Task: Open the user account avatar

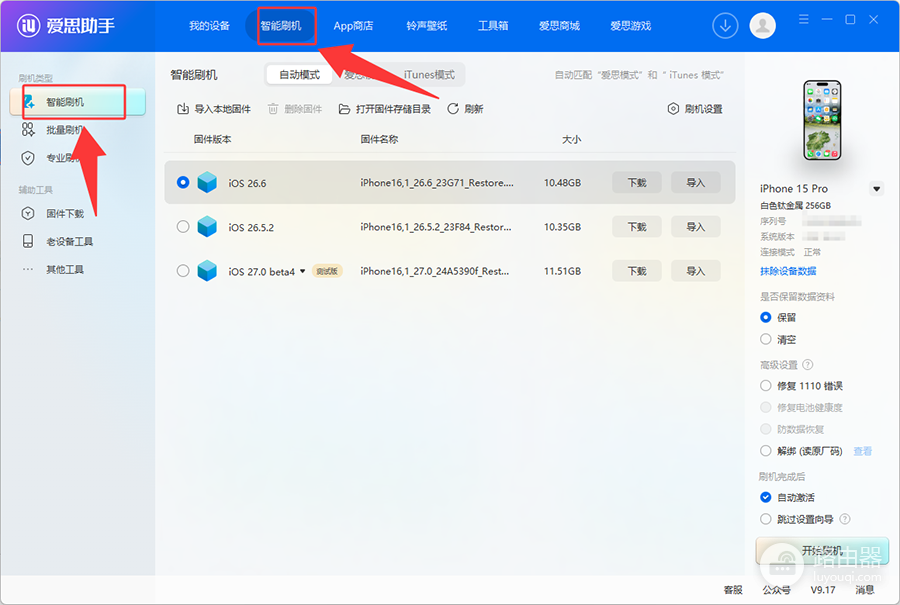Action: tap(762, 26)
